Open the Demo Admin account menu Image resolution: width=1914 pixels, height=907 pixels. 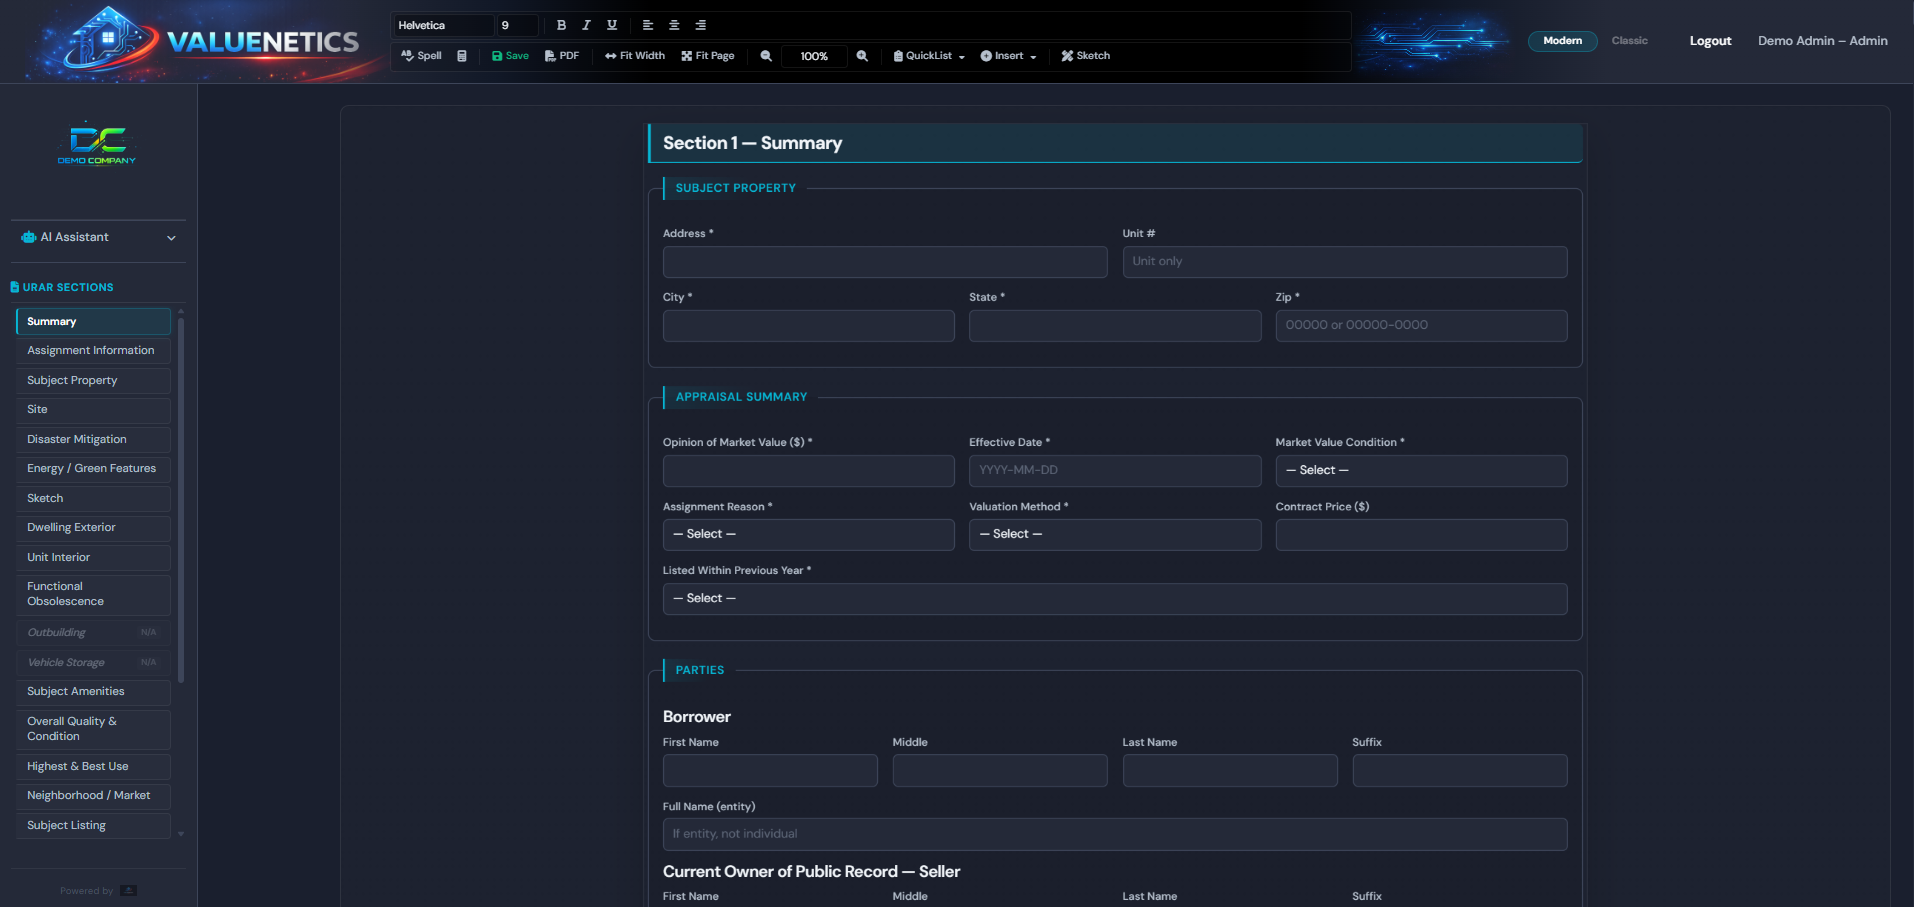click(1822, 41)
